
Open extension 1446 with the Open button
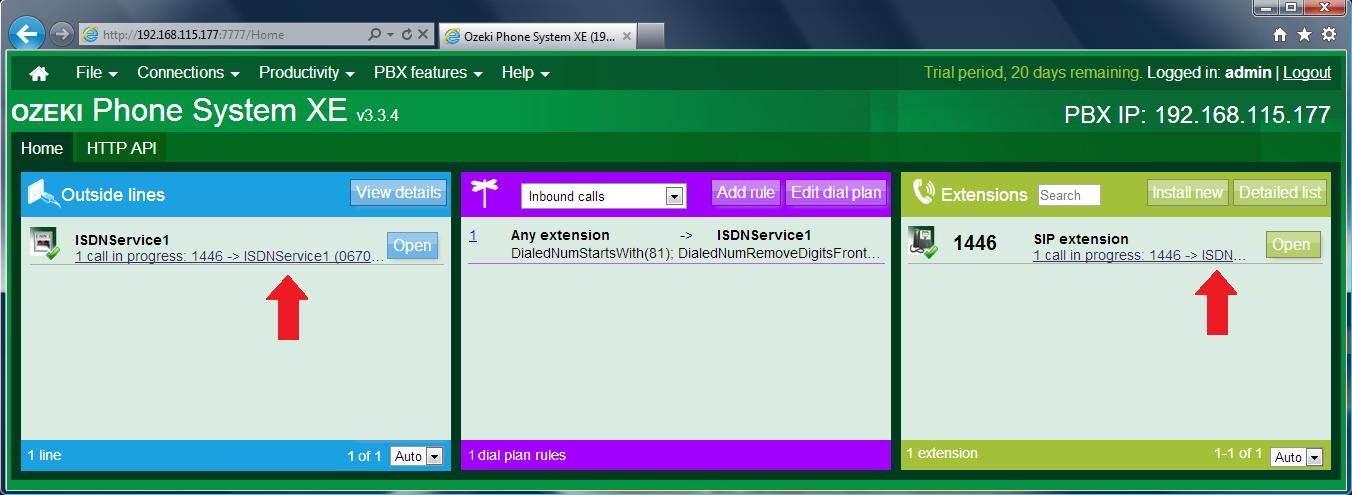(1293, 245)
